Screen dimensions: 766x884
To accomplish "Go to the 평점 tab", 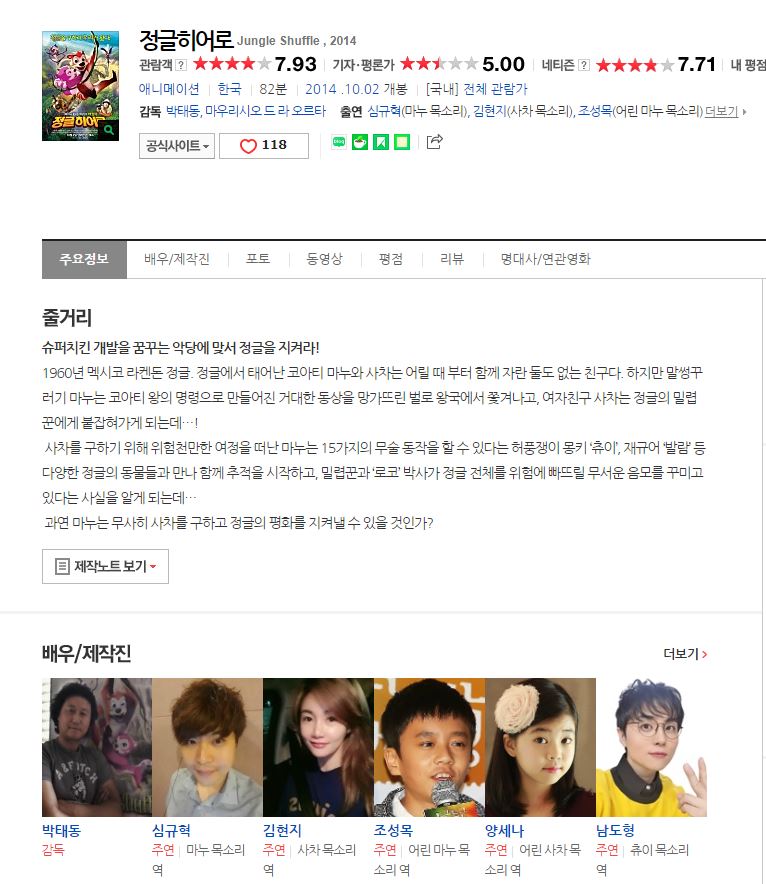I will (391, 259).
